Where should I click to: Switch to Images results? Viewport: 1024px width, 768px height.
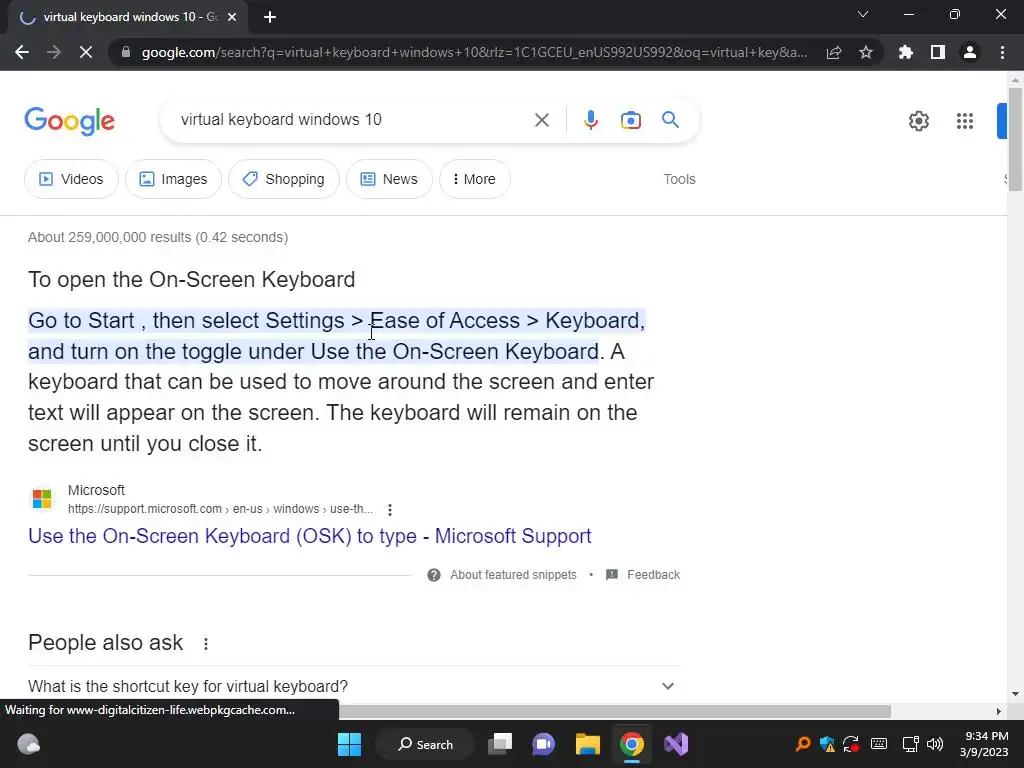tap(173, 179)
